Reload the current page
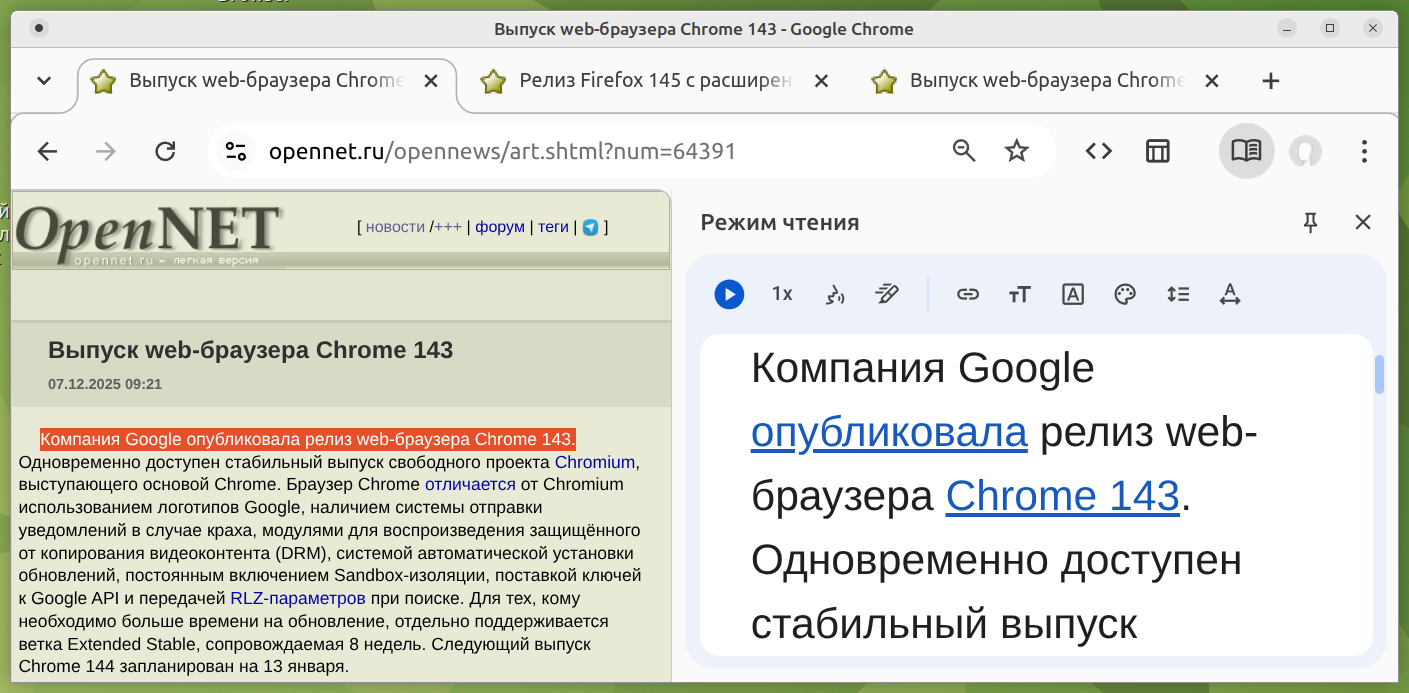 [165, 151]
